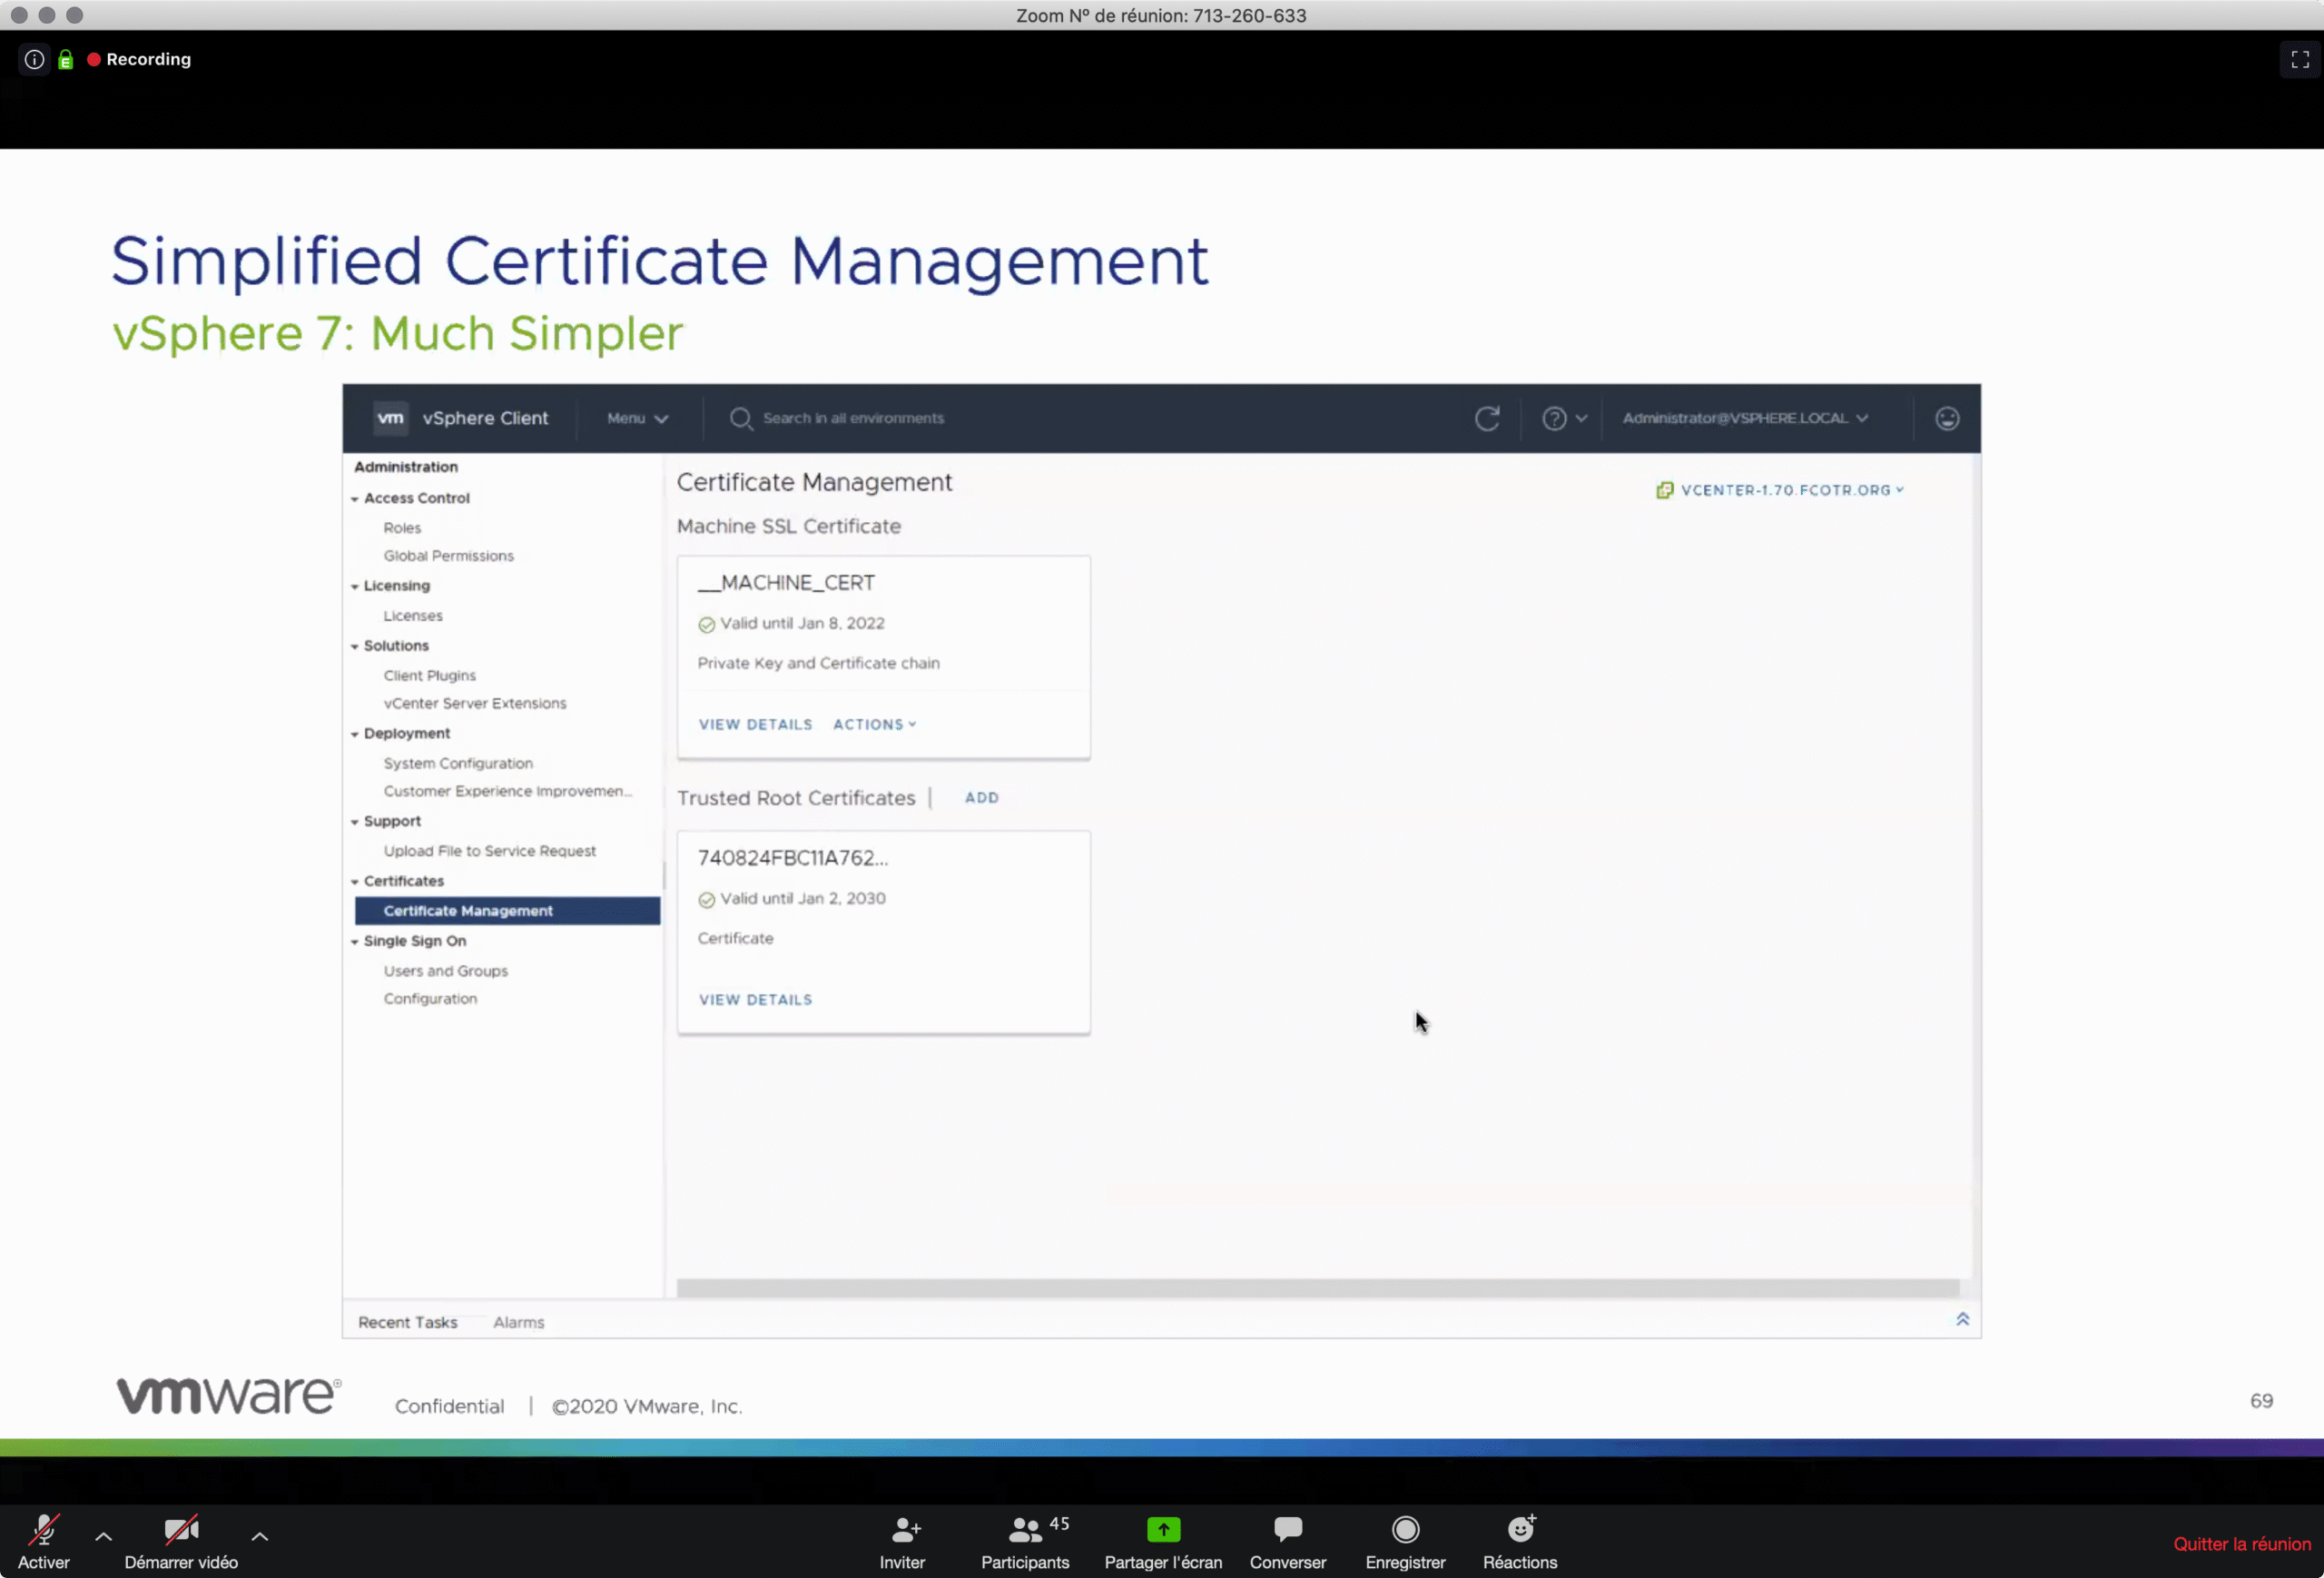Image resolution: width=2324 pixels, height=1578 pixels.
Task: Select Certificate Management in sidebar
Action: 468,910
